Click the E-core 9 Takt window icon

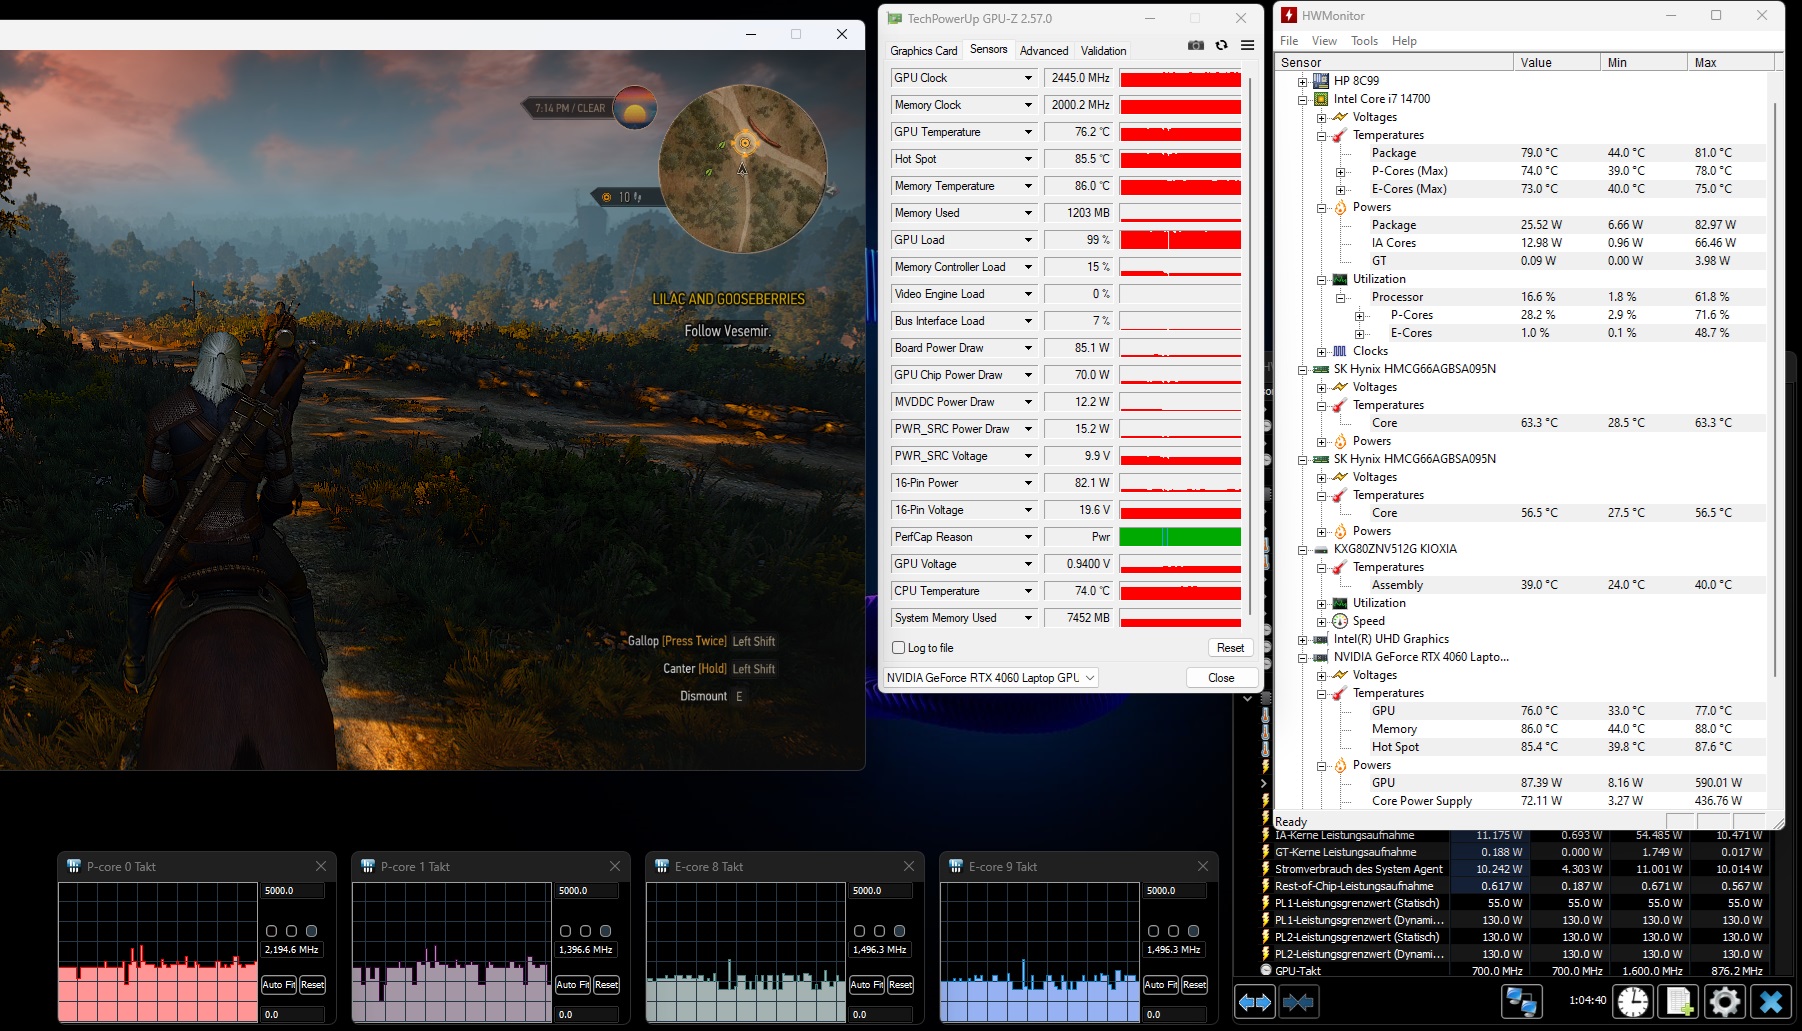955,866
